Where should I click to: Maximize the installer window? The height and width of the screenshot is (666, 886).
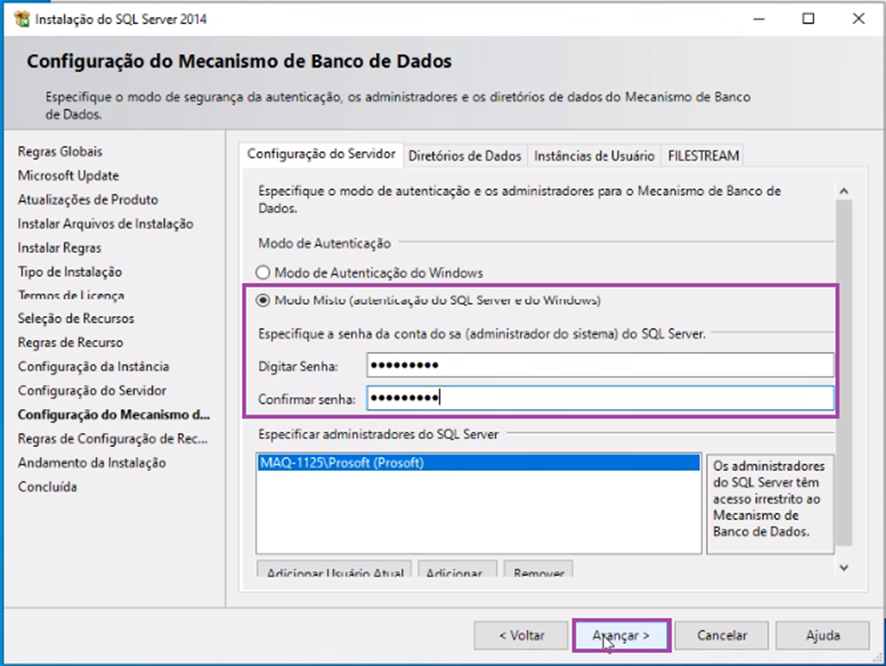[x=809, y=19]
